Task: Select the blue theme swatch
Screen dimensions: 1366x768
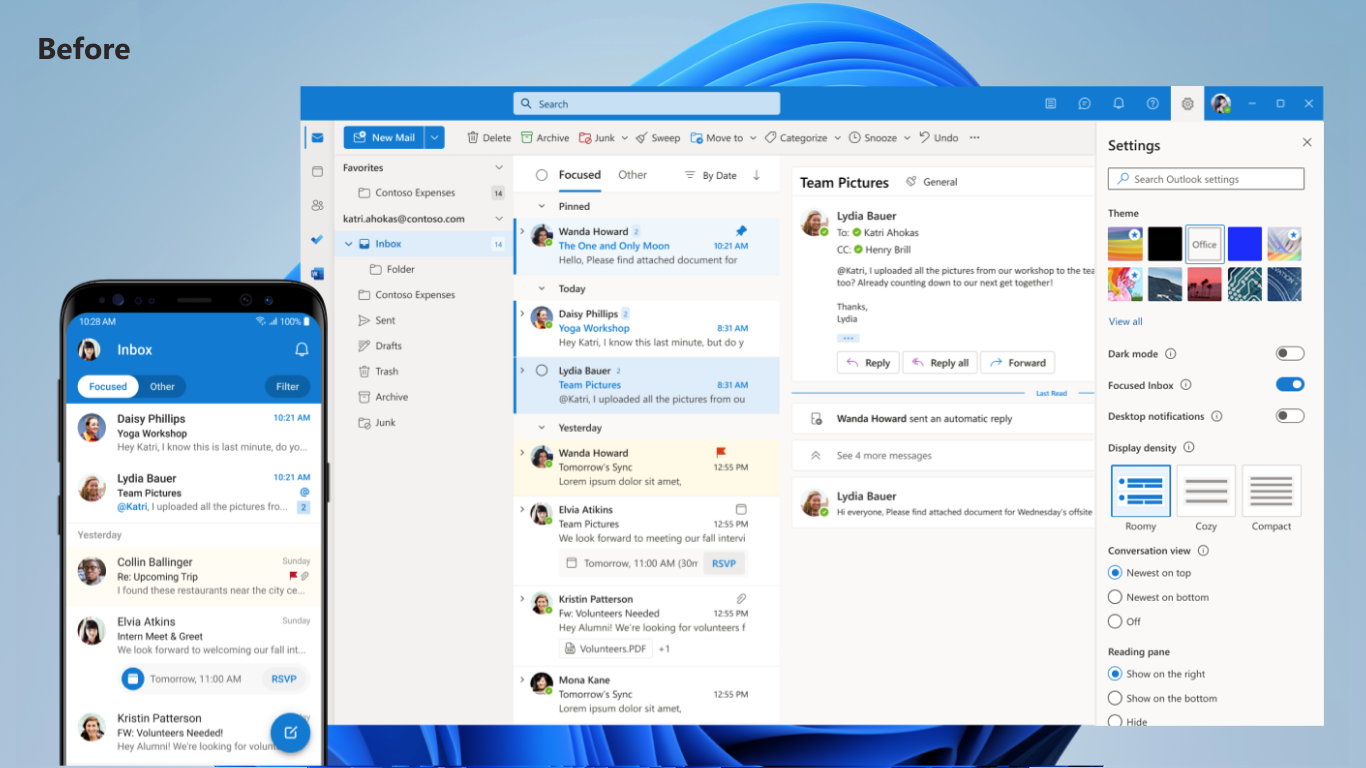Action: 1245,244
